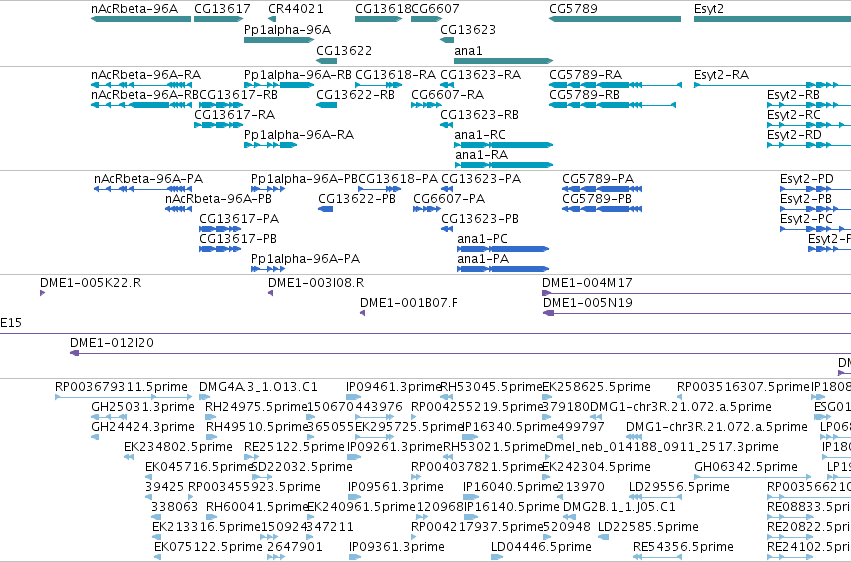Select the GH06342.5prime EST label
851x562 pixels.
click(x=746, y=467)
